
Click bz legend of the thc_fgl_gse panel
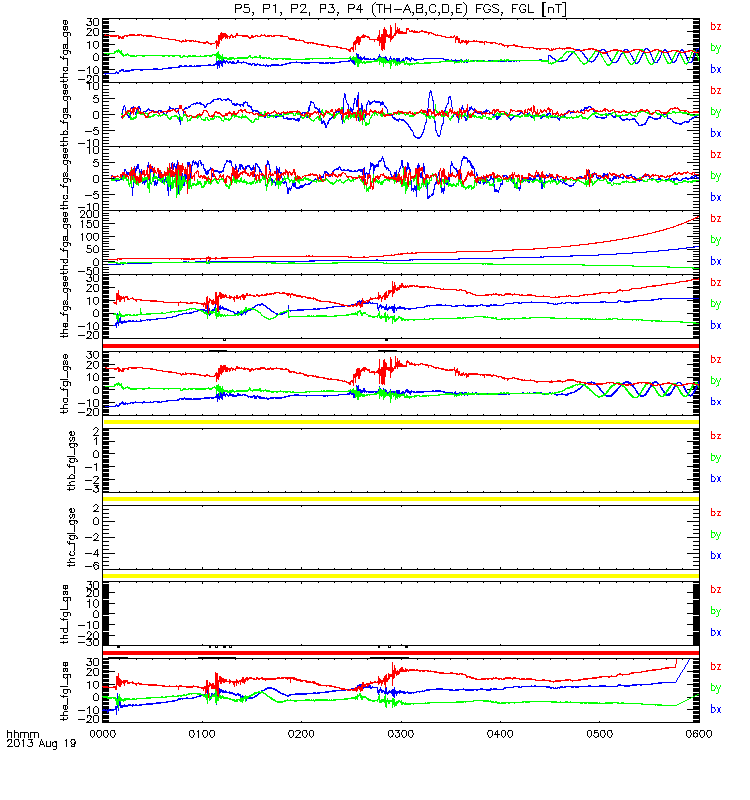pos(715,513)
